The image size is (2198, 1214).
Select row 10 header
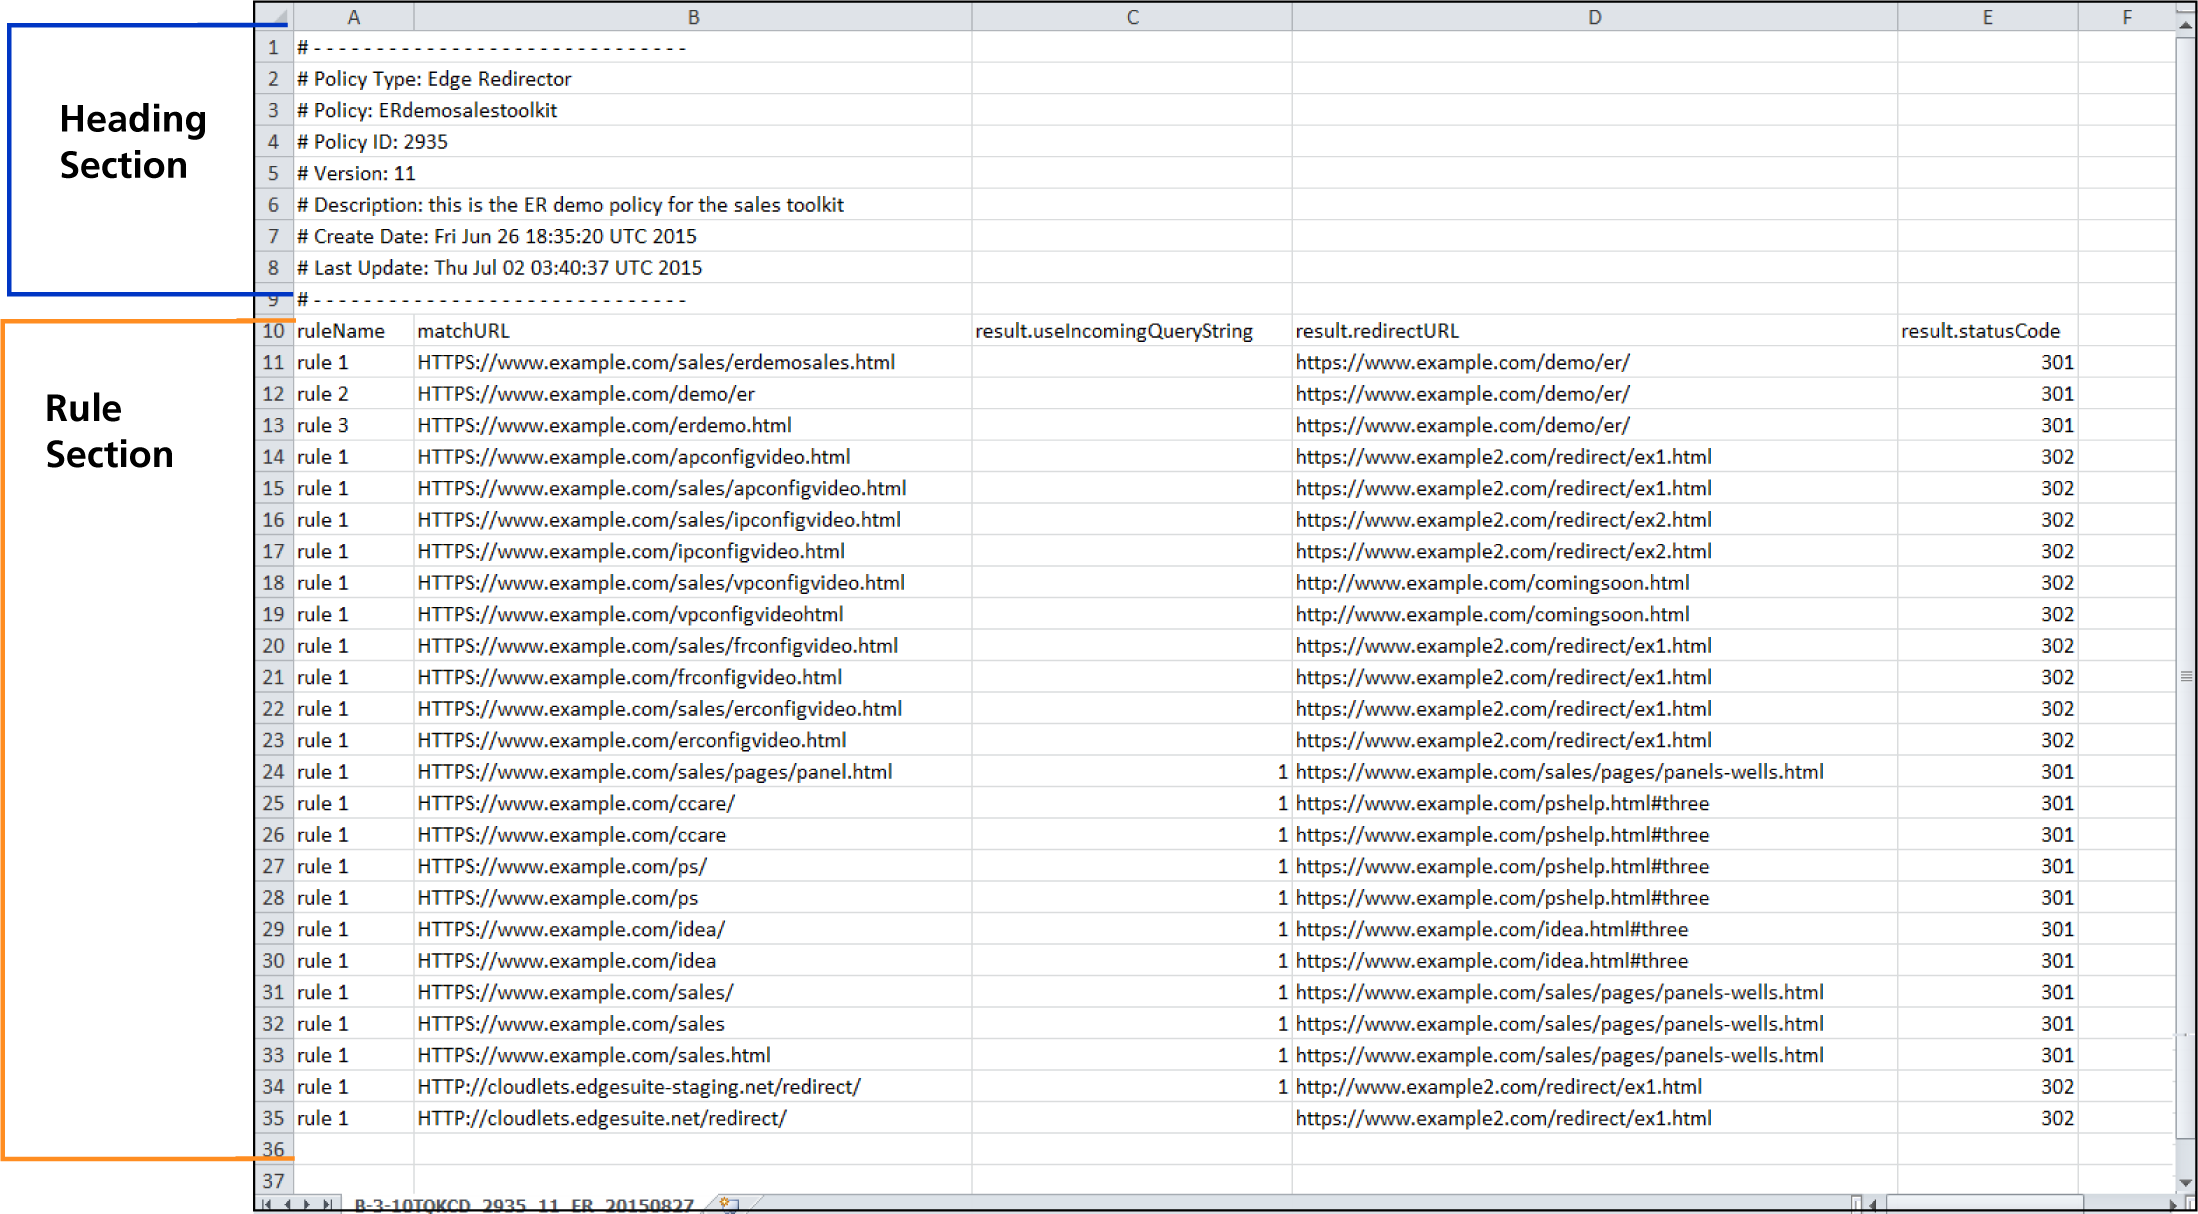pyautogui.click(x=273, y=331)
